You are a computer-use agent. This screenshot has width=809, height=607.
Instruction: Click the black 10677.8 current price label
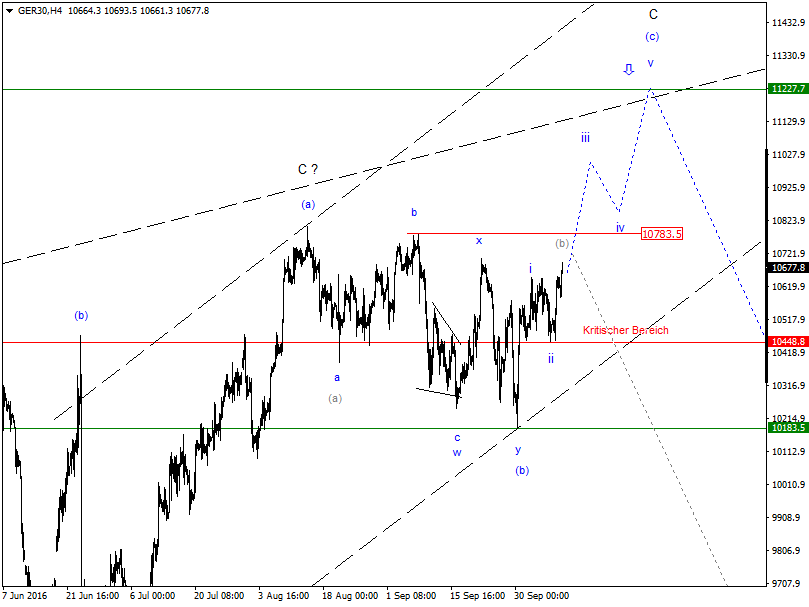coord(788,267)
